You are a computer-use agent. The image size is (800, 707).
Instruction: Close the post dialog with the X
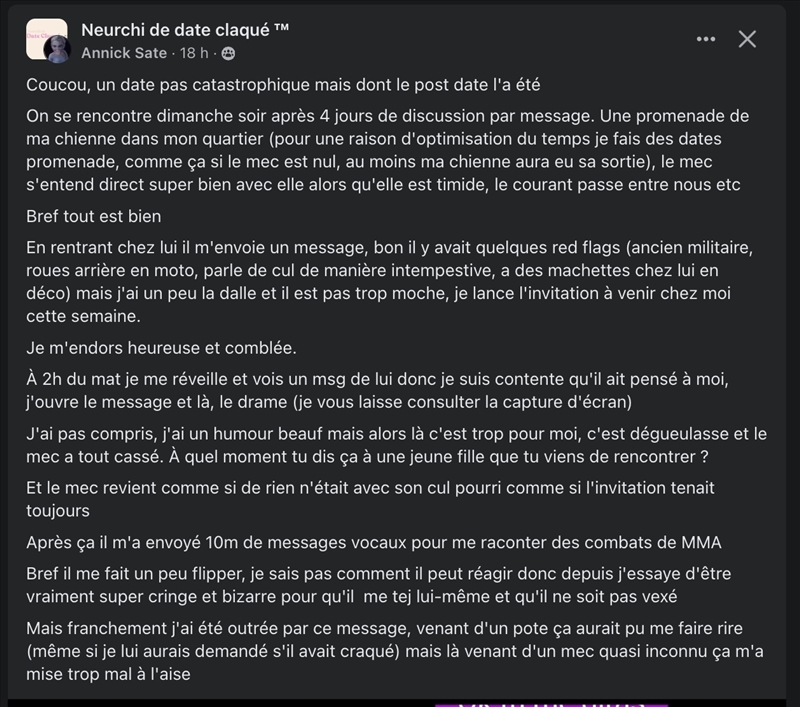click(747, 39)
